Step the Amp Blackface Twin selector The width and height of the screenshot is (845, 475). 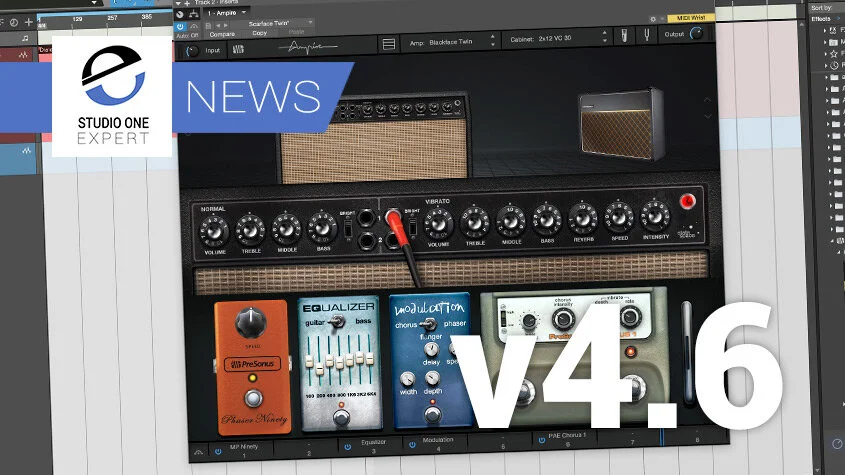pyautogui.click(x=493, y=40)
